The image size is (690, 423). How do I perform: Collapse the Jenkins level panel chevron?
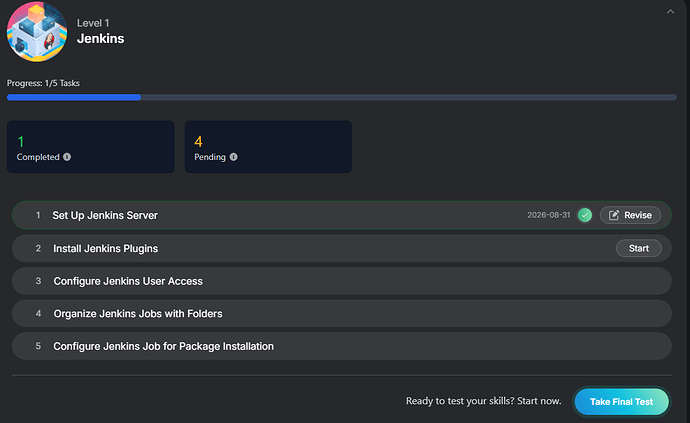(x=670, y=12)
